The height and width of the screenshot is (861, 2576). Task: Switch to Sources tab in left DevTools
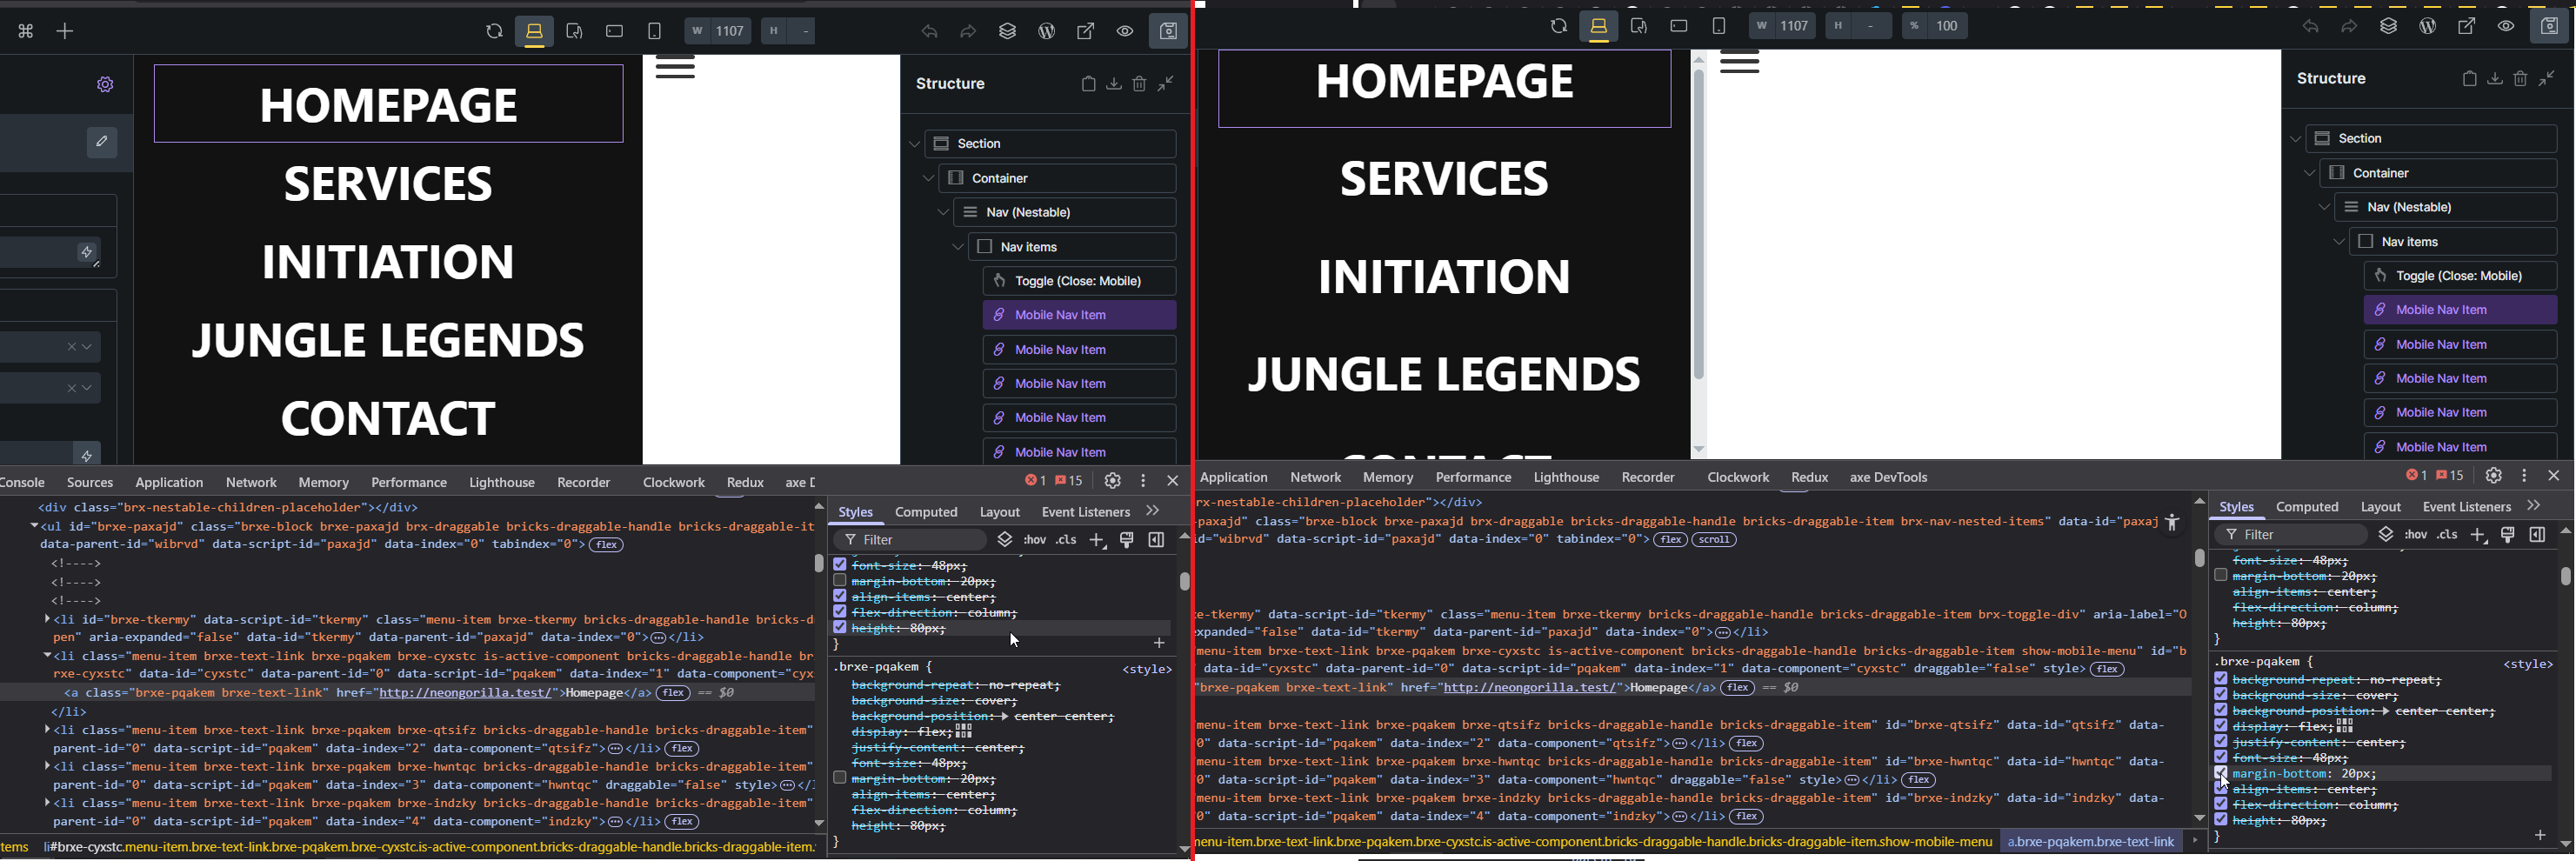90,482
